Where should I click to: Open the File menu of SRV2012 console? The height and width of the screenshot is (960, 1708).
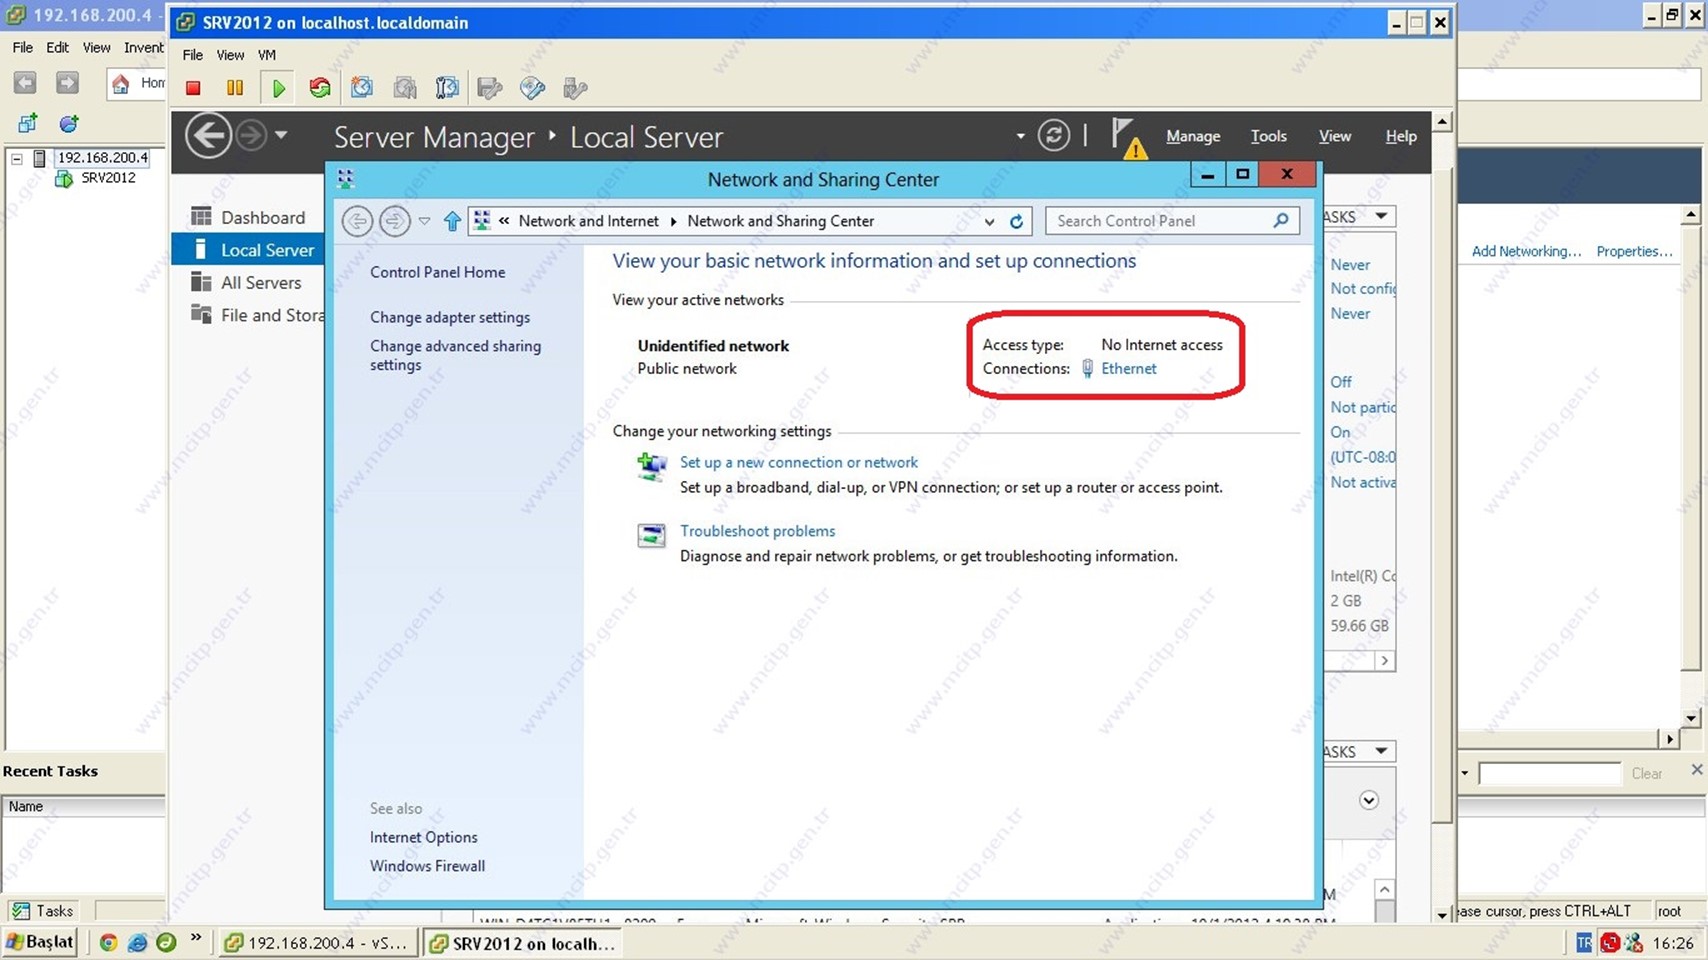[x=193, y=55]
